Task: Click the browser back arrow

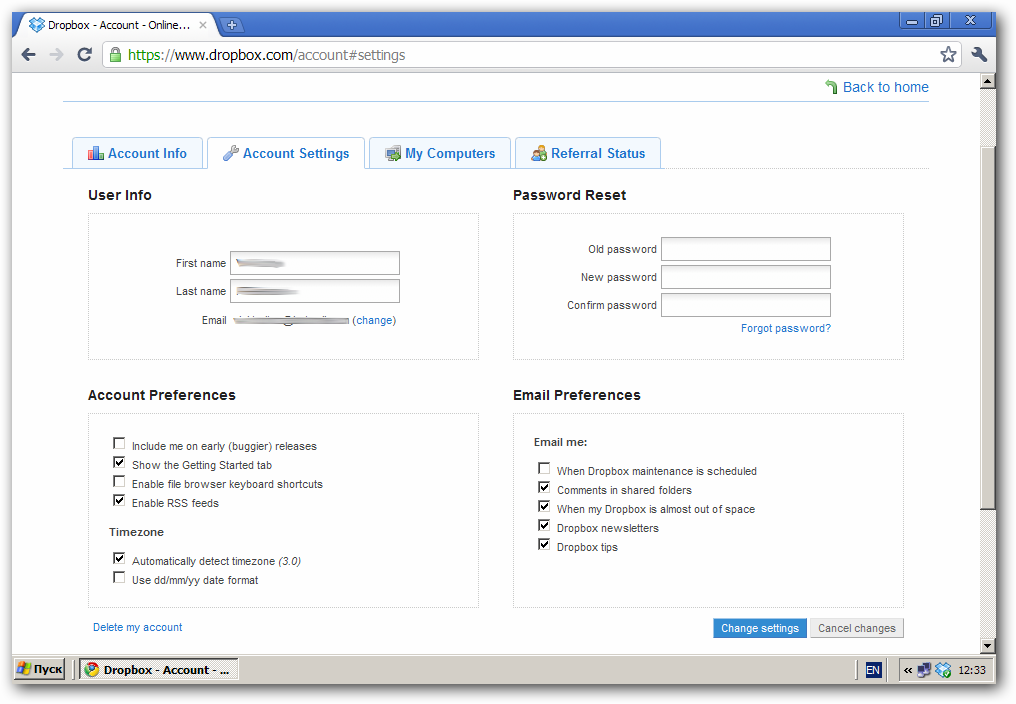Action: coord(29,54)
